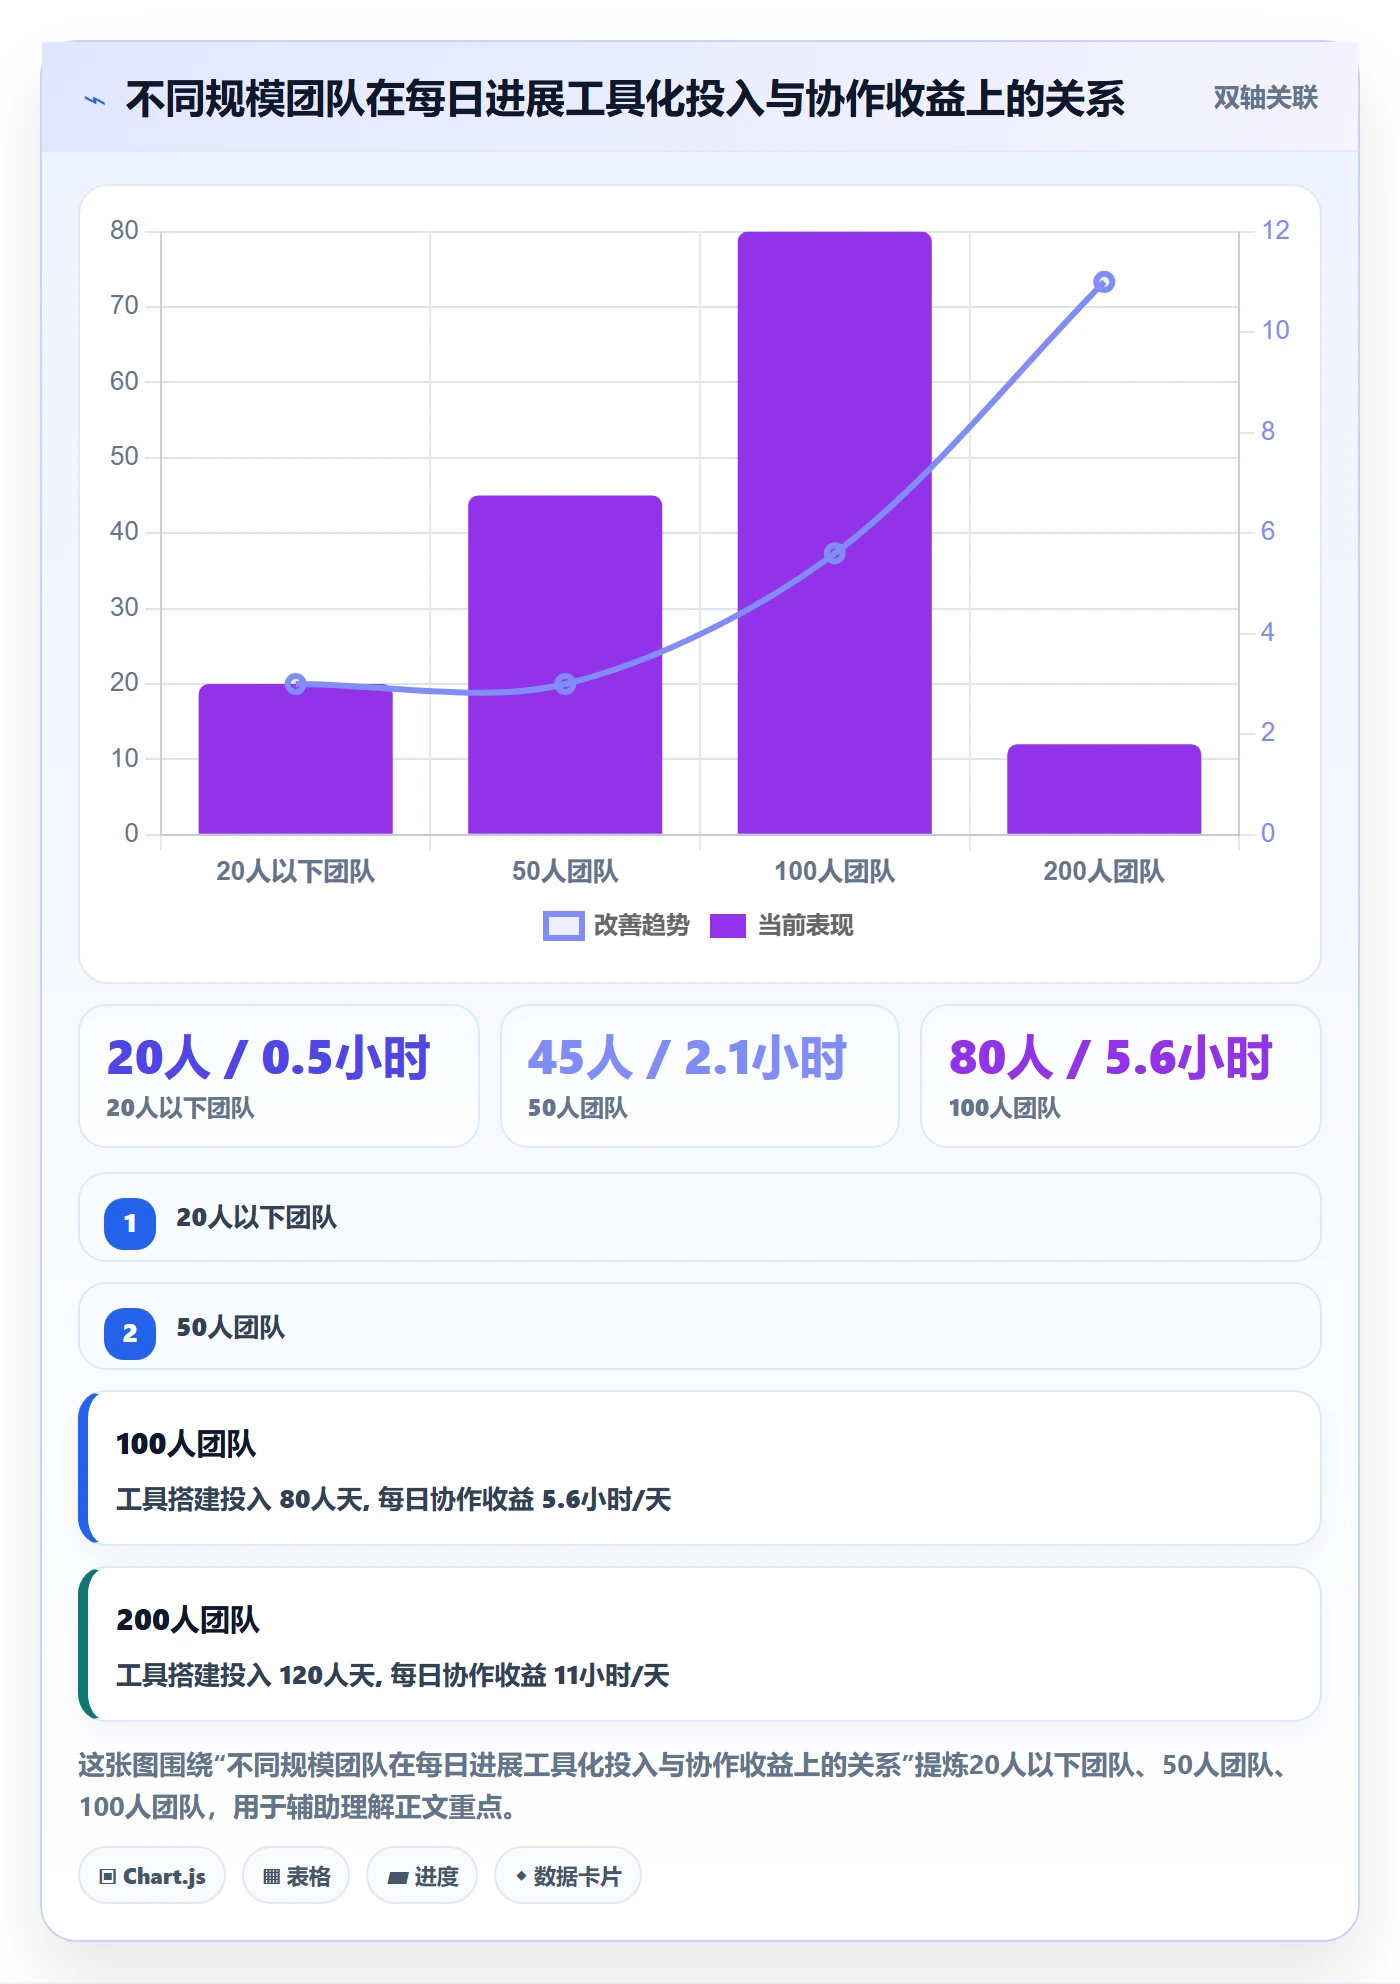Click the chart title heading text

(625, 99)
